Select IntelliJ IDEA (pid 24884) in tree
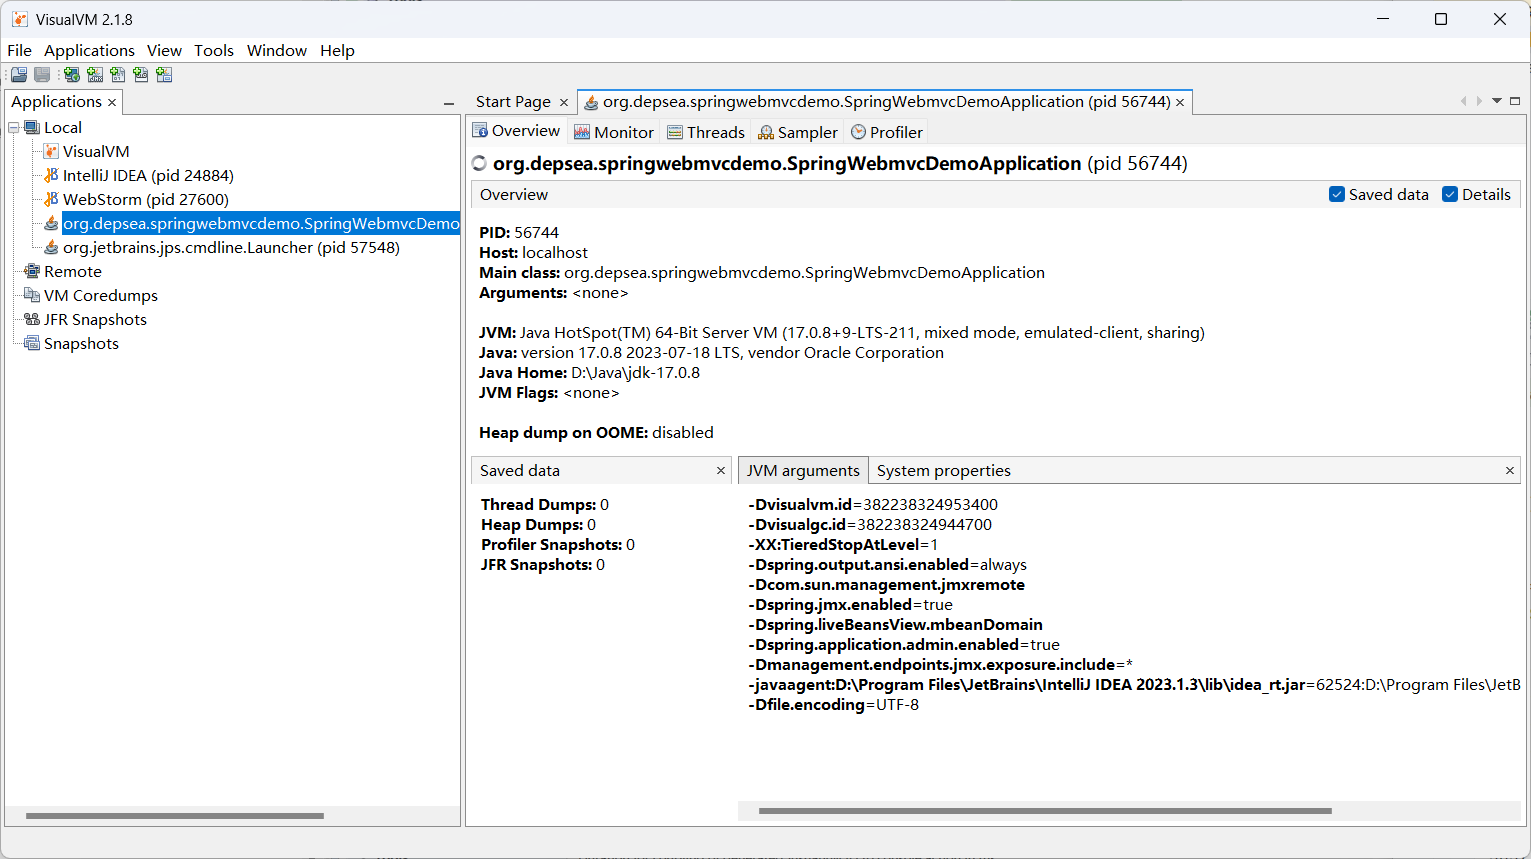Image resolution: width=1531 pixels, height=859 pixels. (148, 176)
